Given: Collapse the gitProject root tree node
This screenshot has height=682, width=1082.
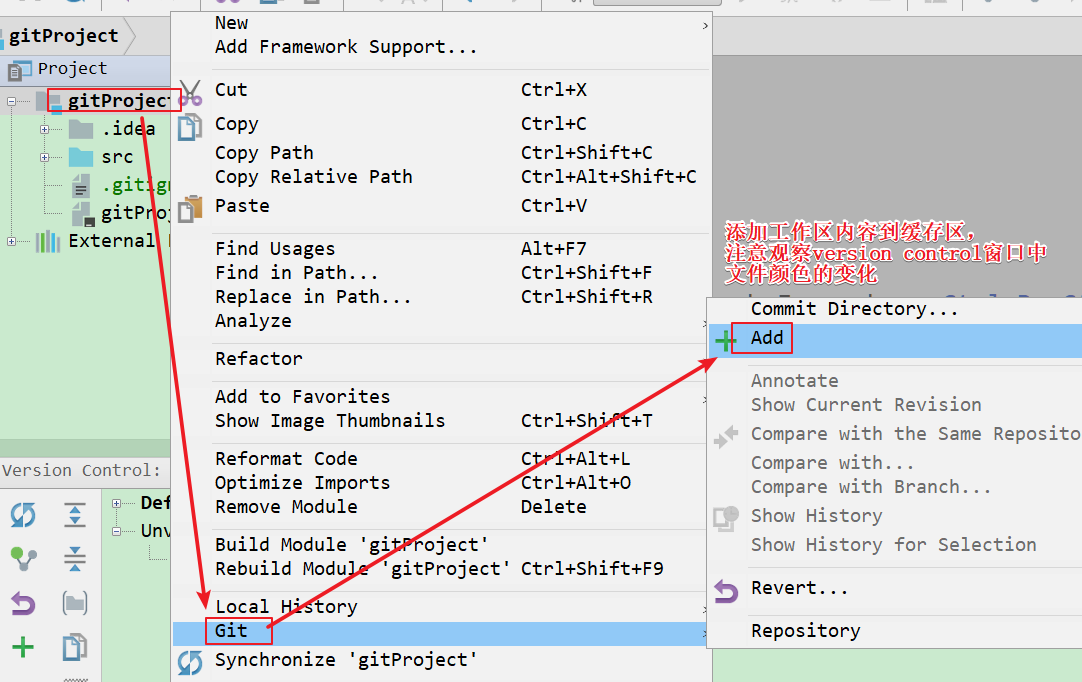Looking at the screenshot, I should click(12, 101).
